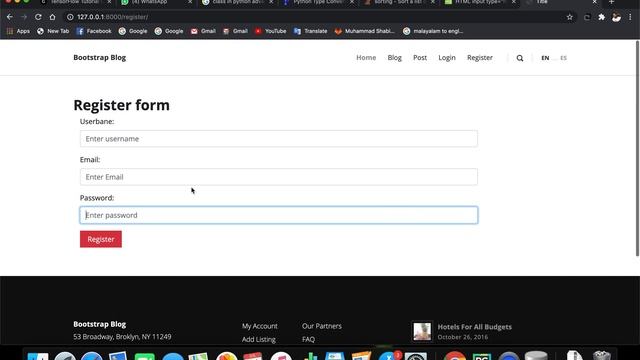The width and height of the screenshot is (640, 360).
Task: Open Blog in the navbar
Action: coord(395,58)
